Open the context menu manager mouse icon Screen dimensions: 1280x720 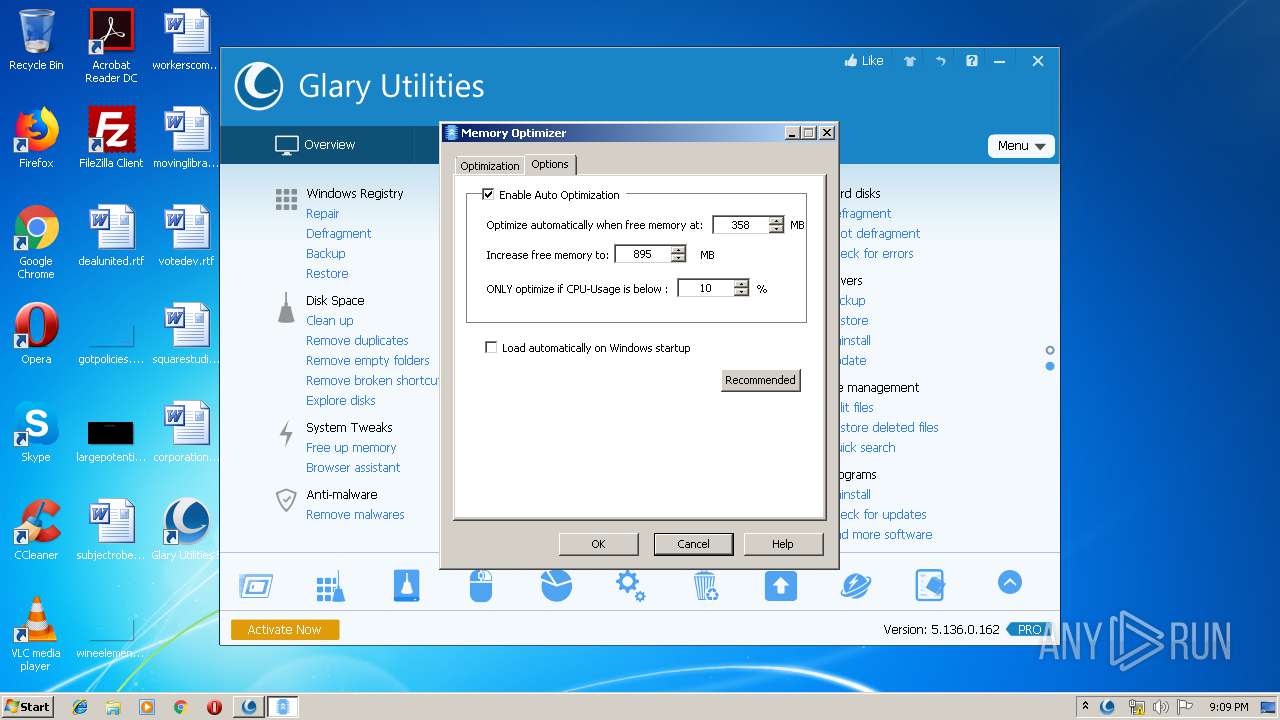481,585
